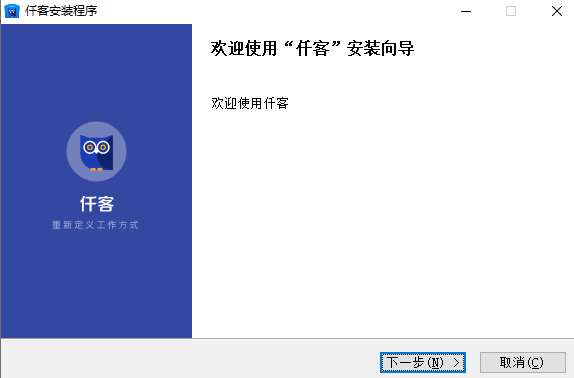Viewport: 574px width, 378px height.
Task: Click the 仟客安装程序 window title text
Action: 61,11
